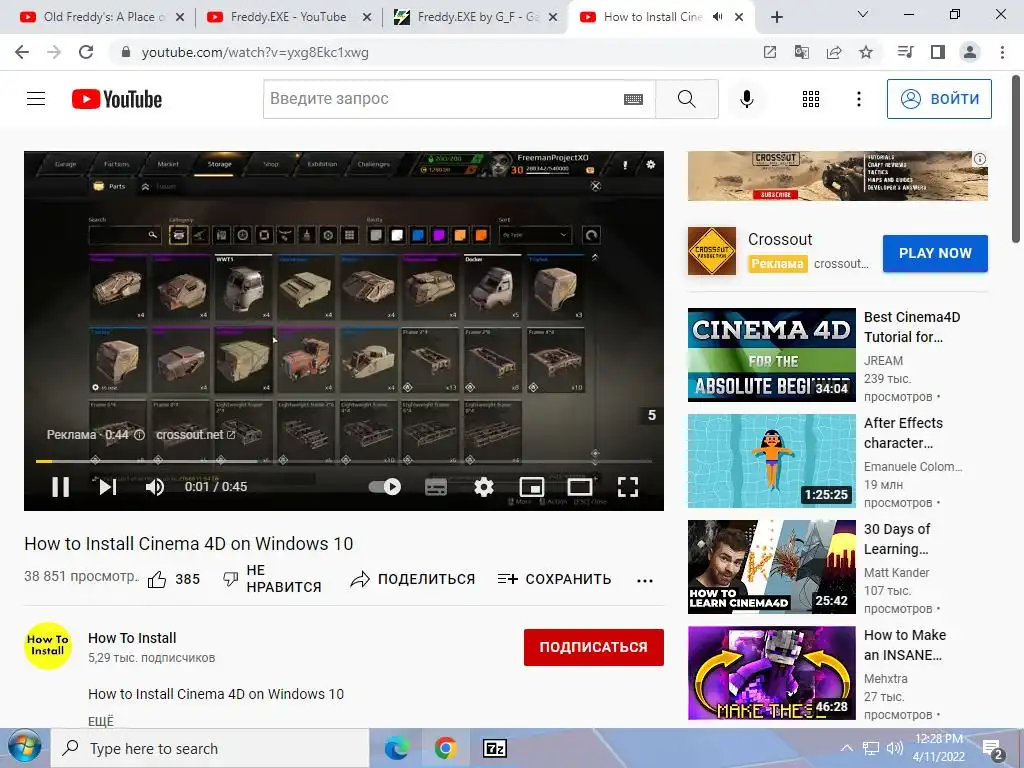Screen dimensions: 1024x768
Task: Open After Effects character video thumbnail
Action: tap(771, 461)
